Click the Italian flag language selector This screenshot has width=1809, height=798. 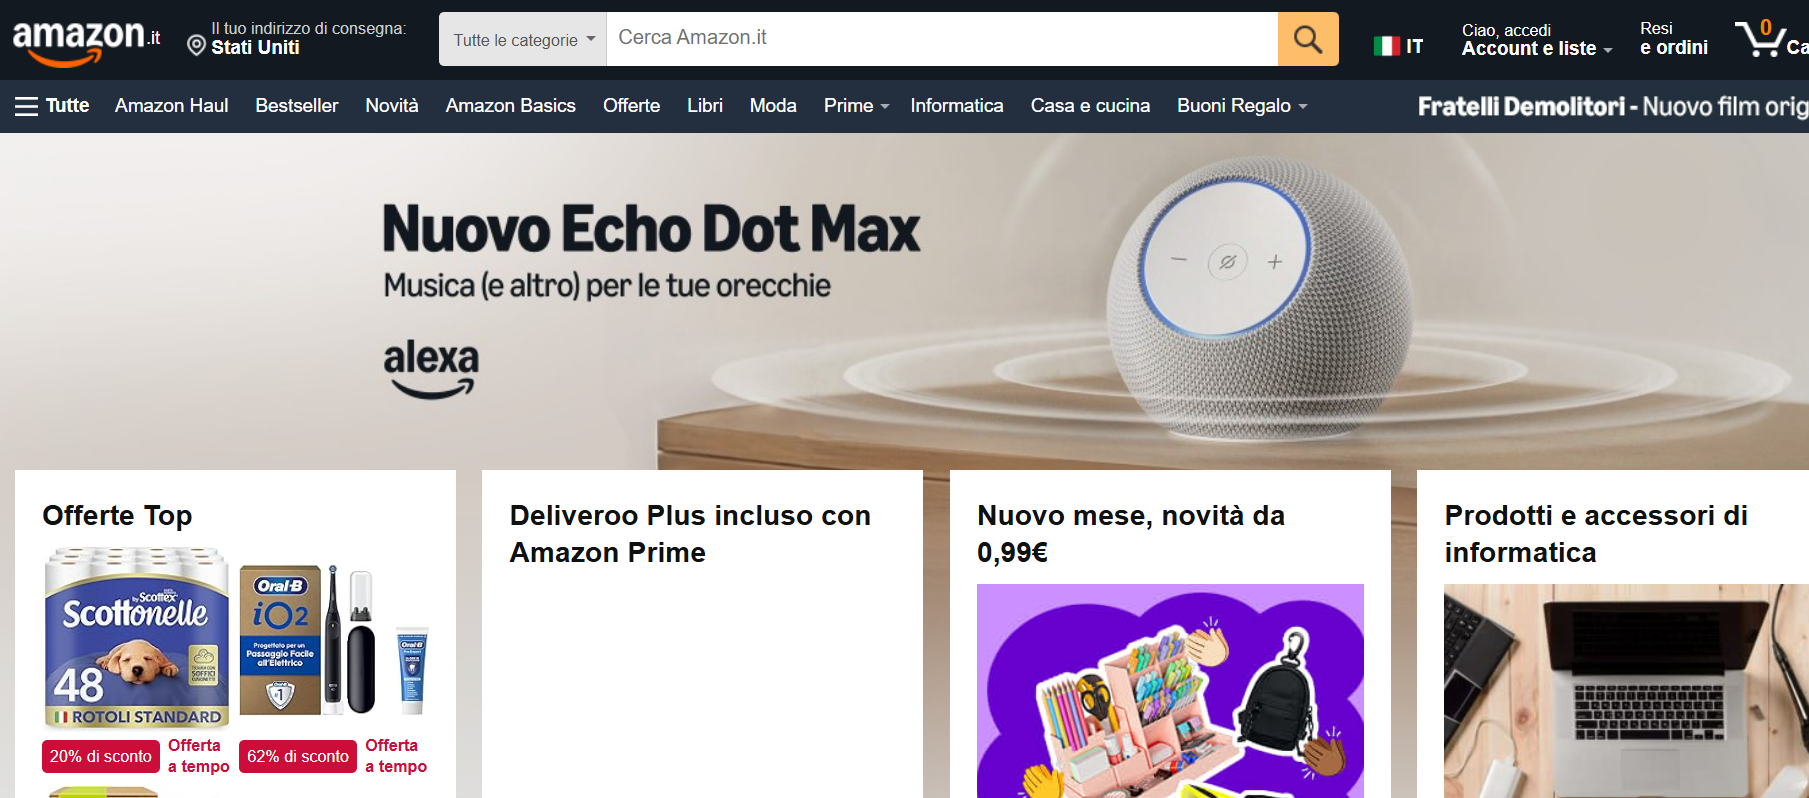1398,46
